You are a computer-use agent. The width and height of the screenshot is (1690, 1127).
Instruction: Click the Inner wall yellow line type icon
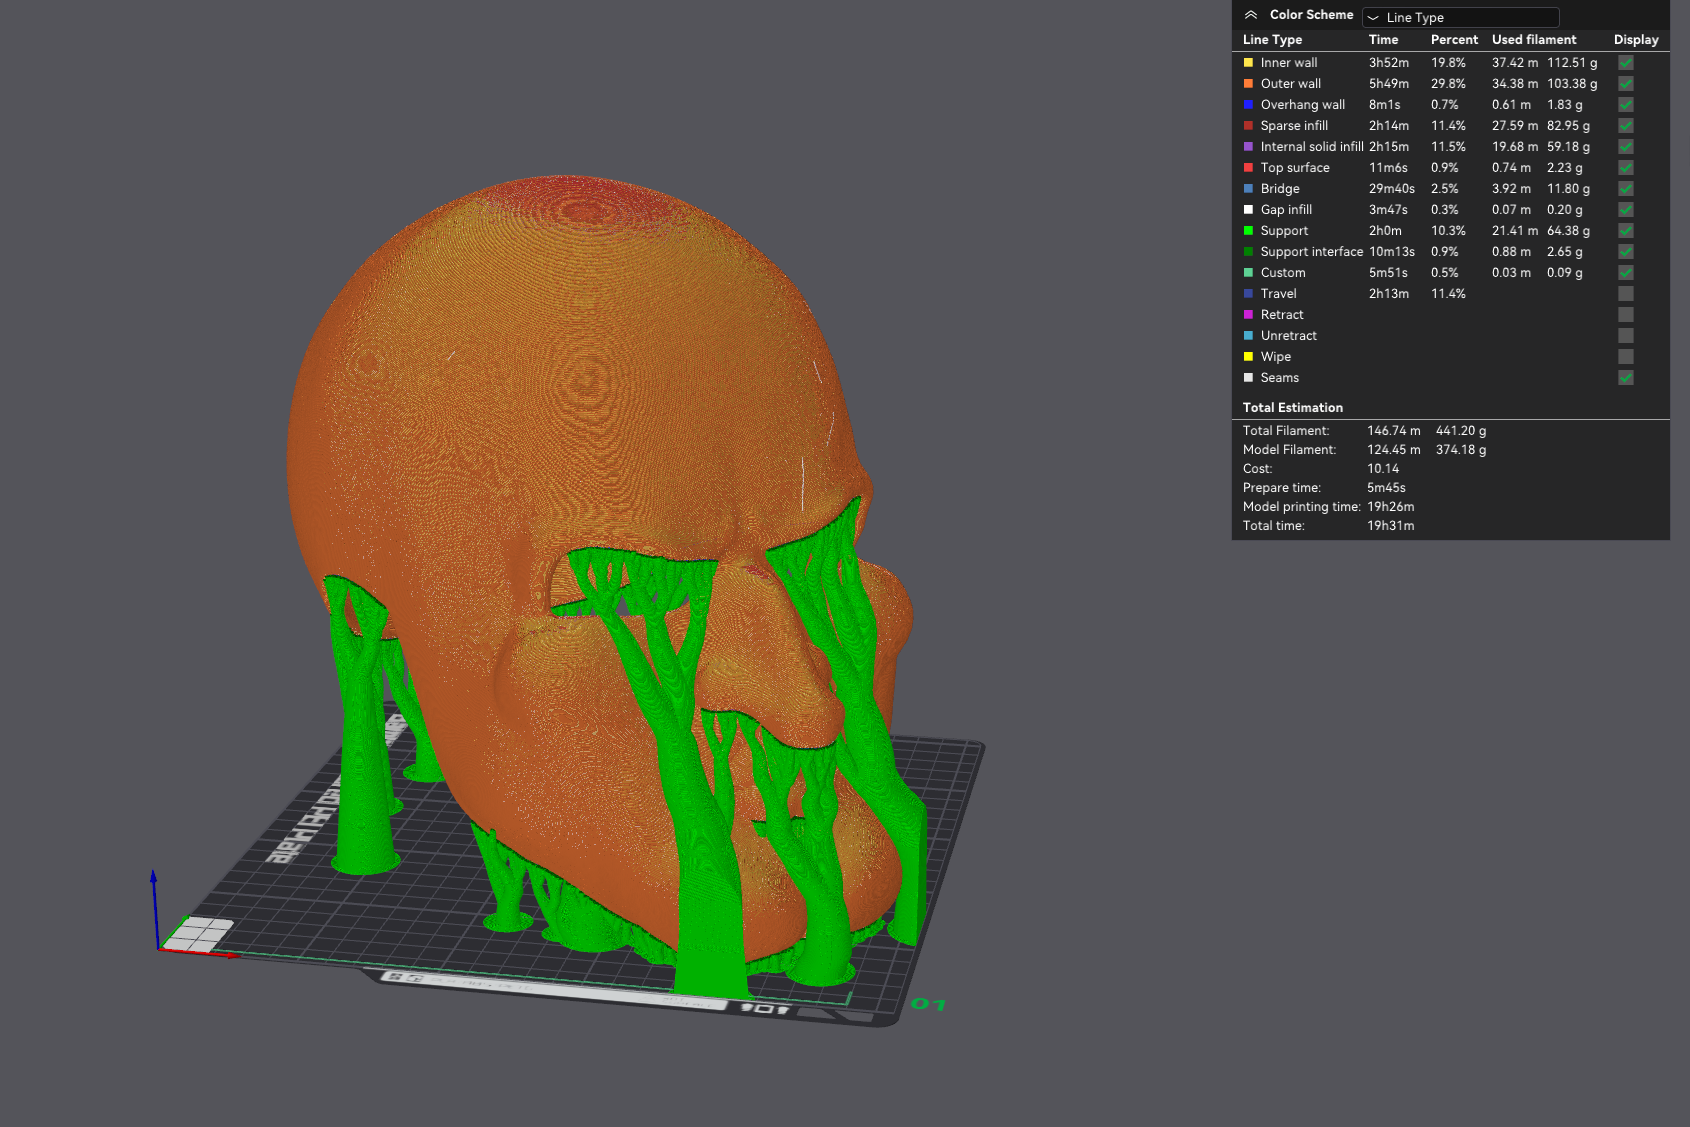click(x=1248, y=62)
